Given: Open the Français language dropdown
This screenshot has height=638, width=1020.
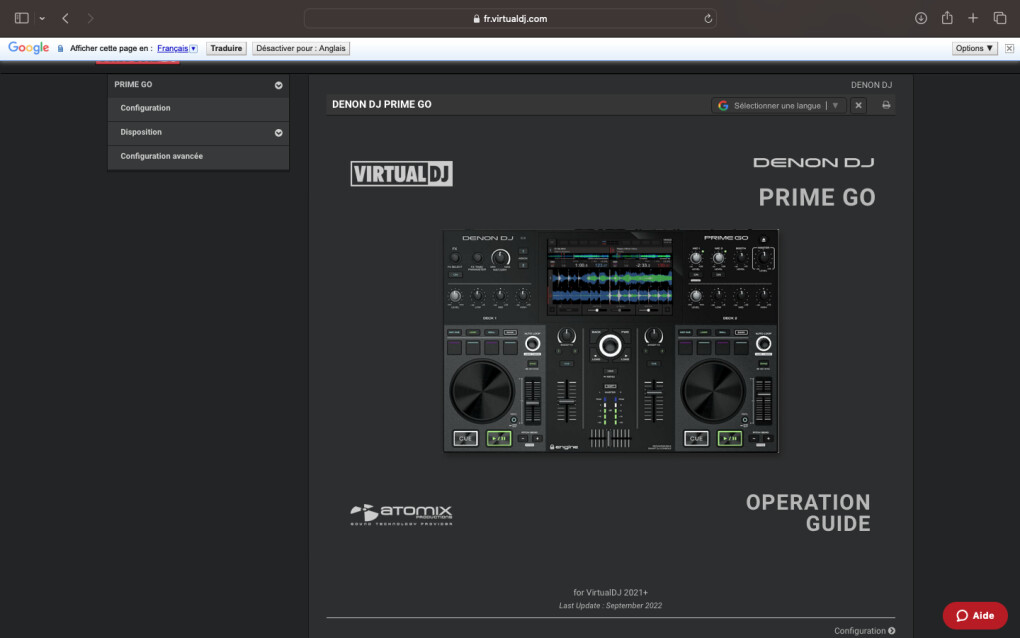Looking at the screenshot, I should pyautogui.click(x=177, y=48).
